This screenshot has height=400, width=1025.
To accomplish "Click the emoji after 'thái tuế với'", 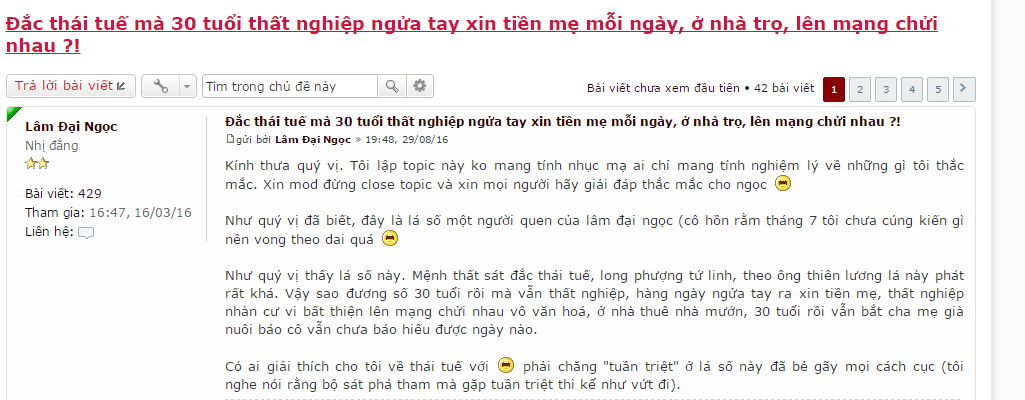I will 506,365.
